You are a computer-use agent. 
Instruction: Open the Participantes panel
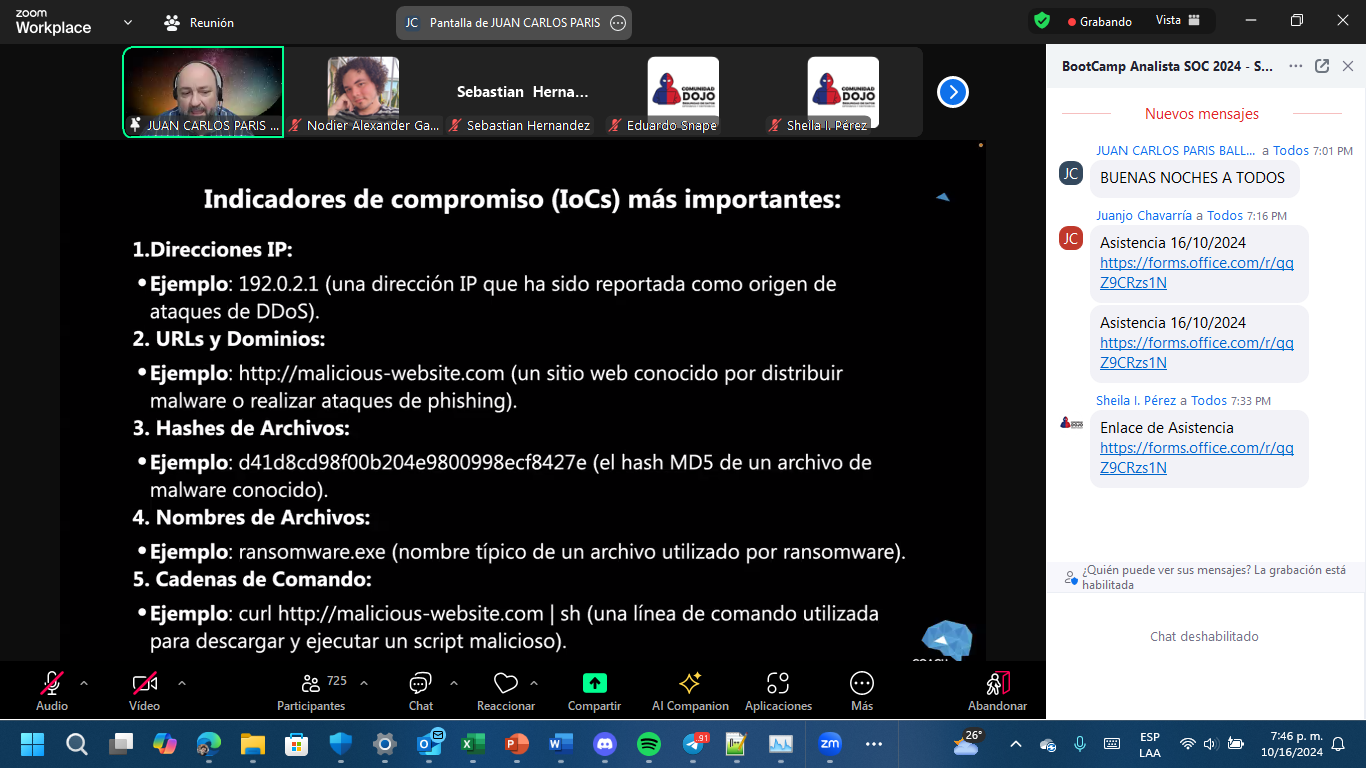(x=312, y=690)
